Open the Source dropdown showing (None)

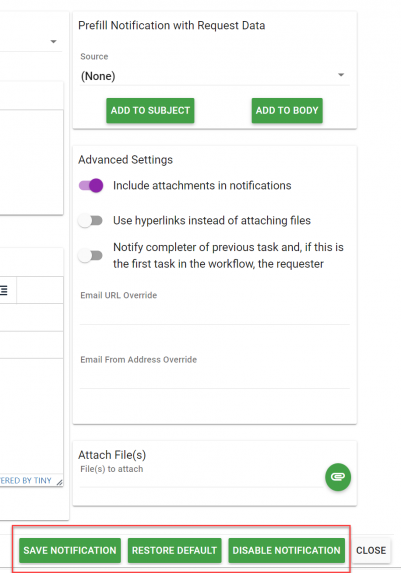215,76
